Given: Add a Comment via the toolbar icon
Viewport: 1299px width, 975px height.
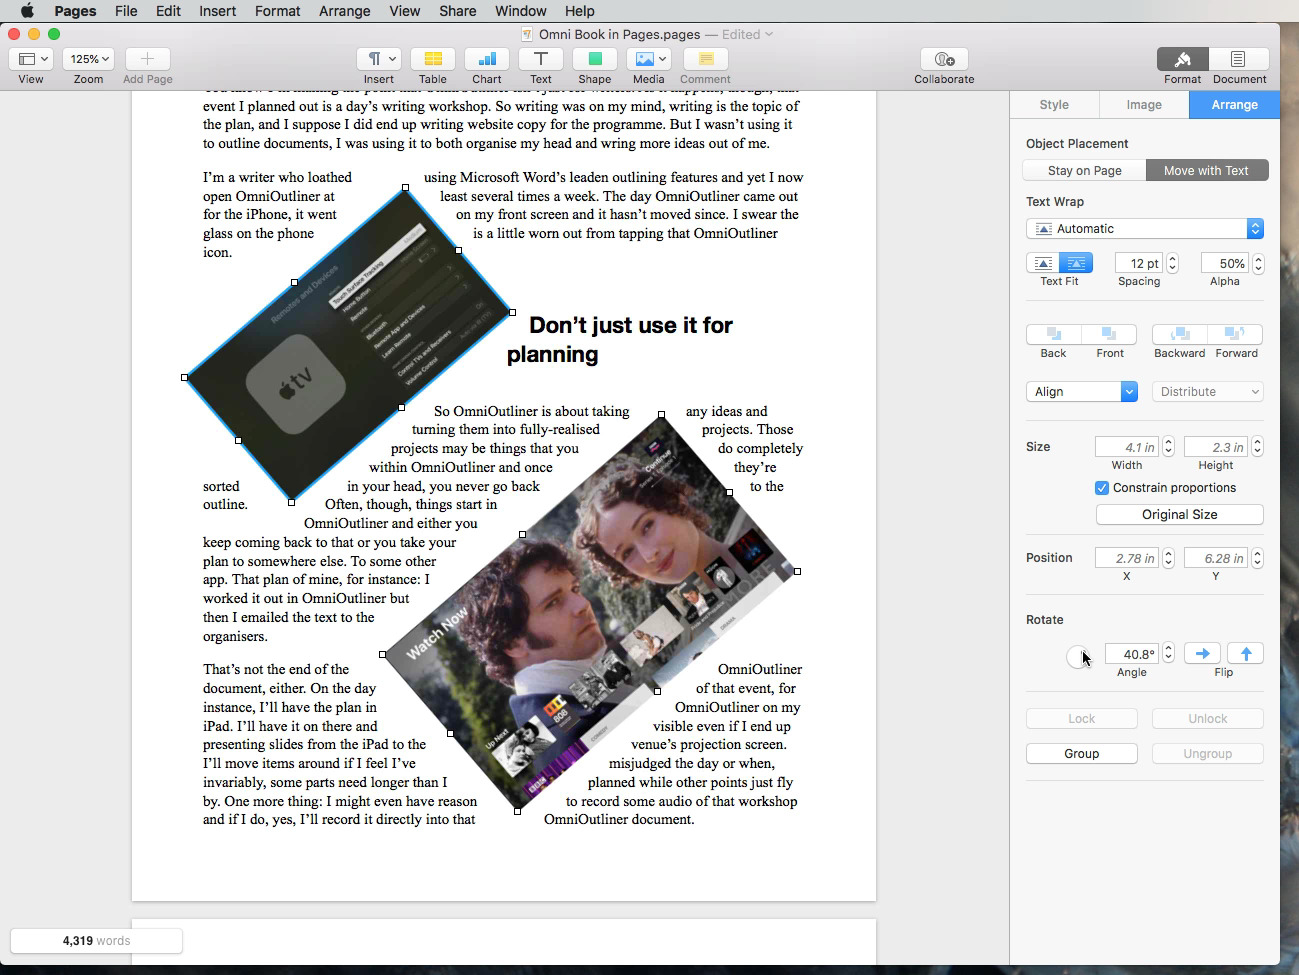Looking at the screenshot, I should pos(706,59).
